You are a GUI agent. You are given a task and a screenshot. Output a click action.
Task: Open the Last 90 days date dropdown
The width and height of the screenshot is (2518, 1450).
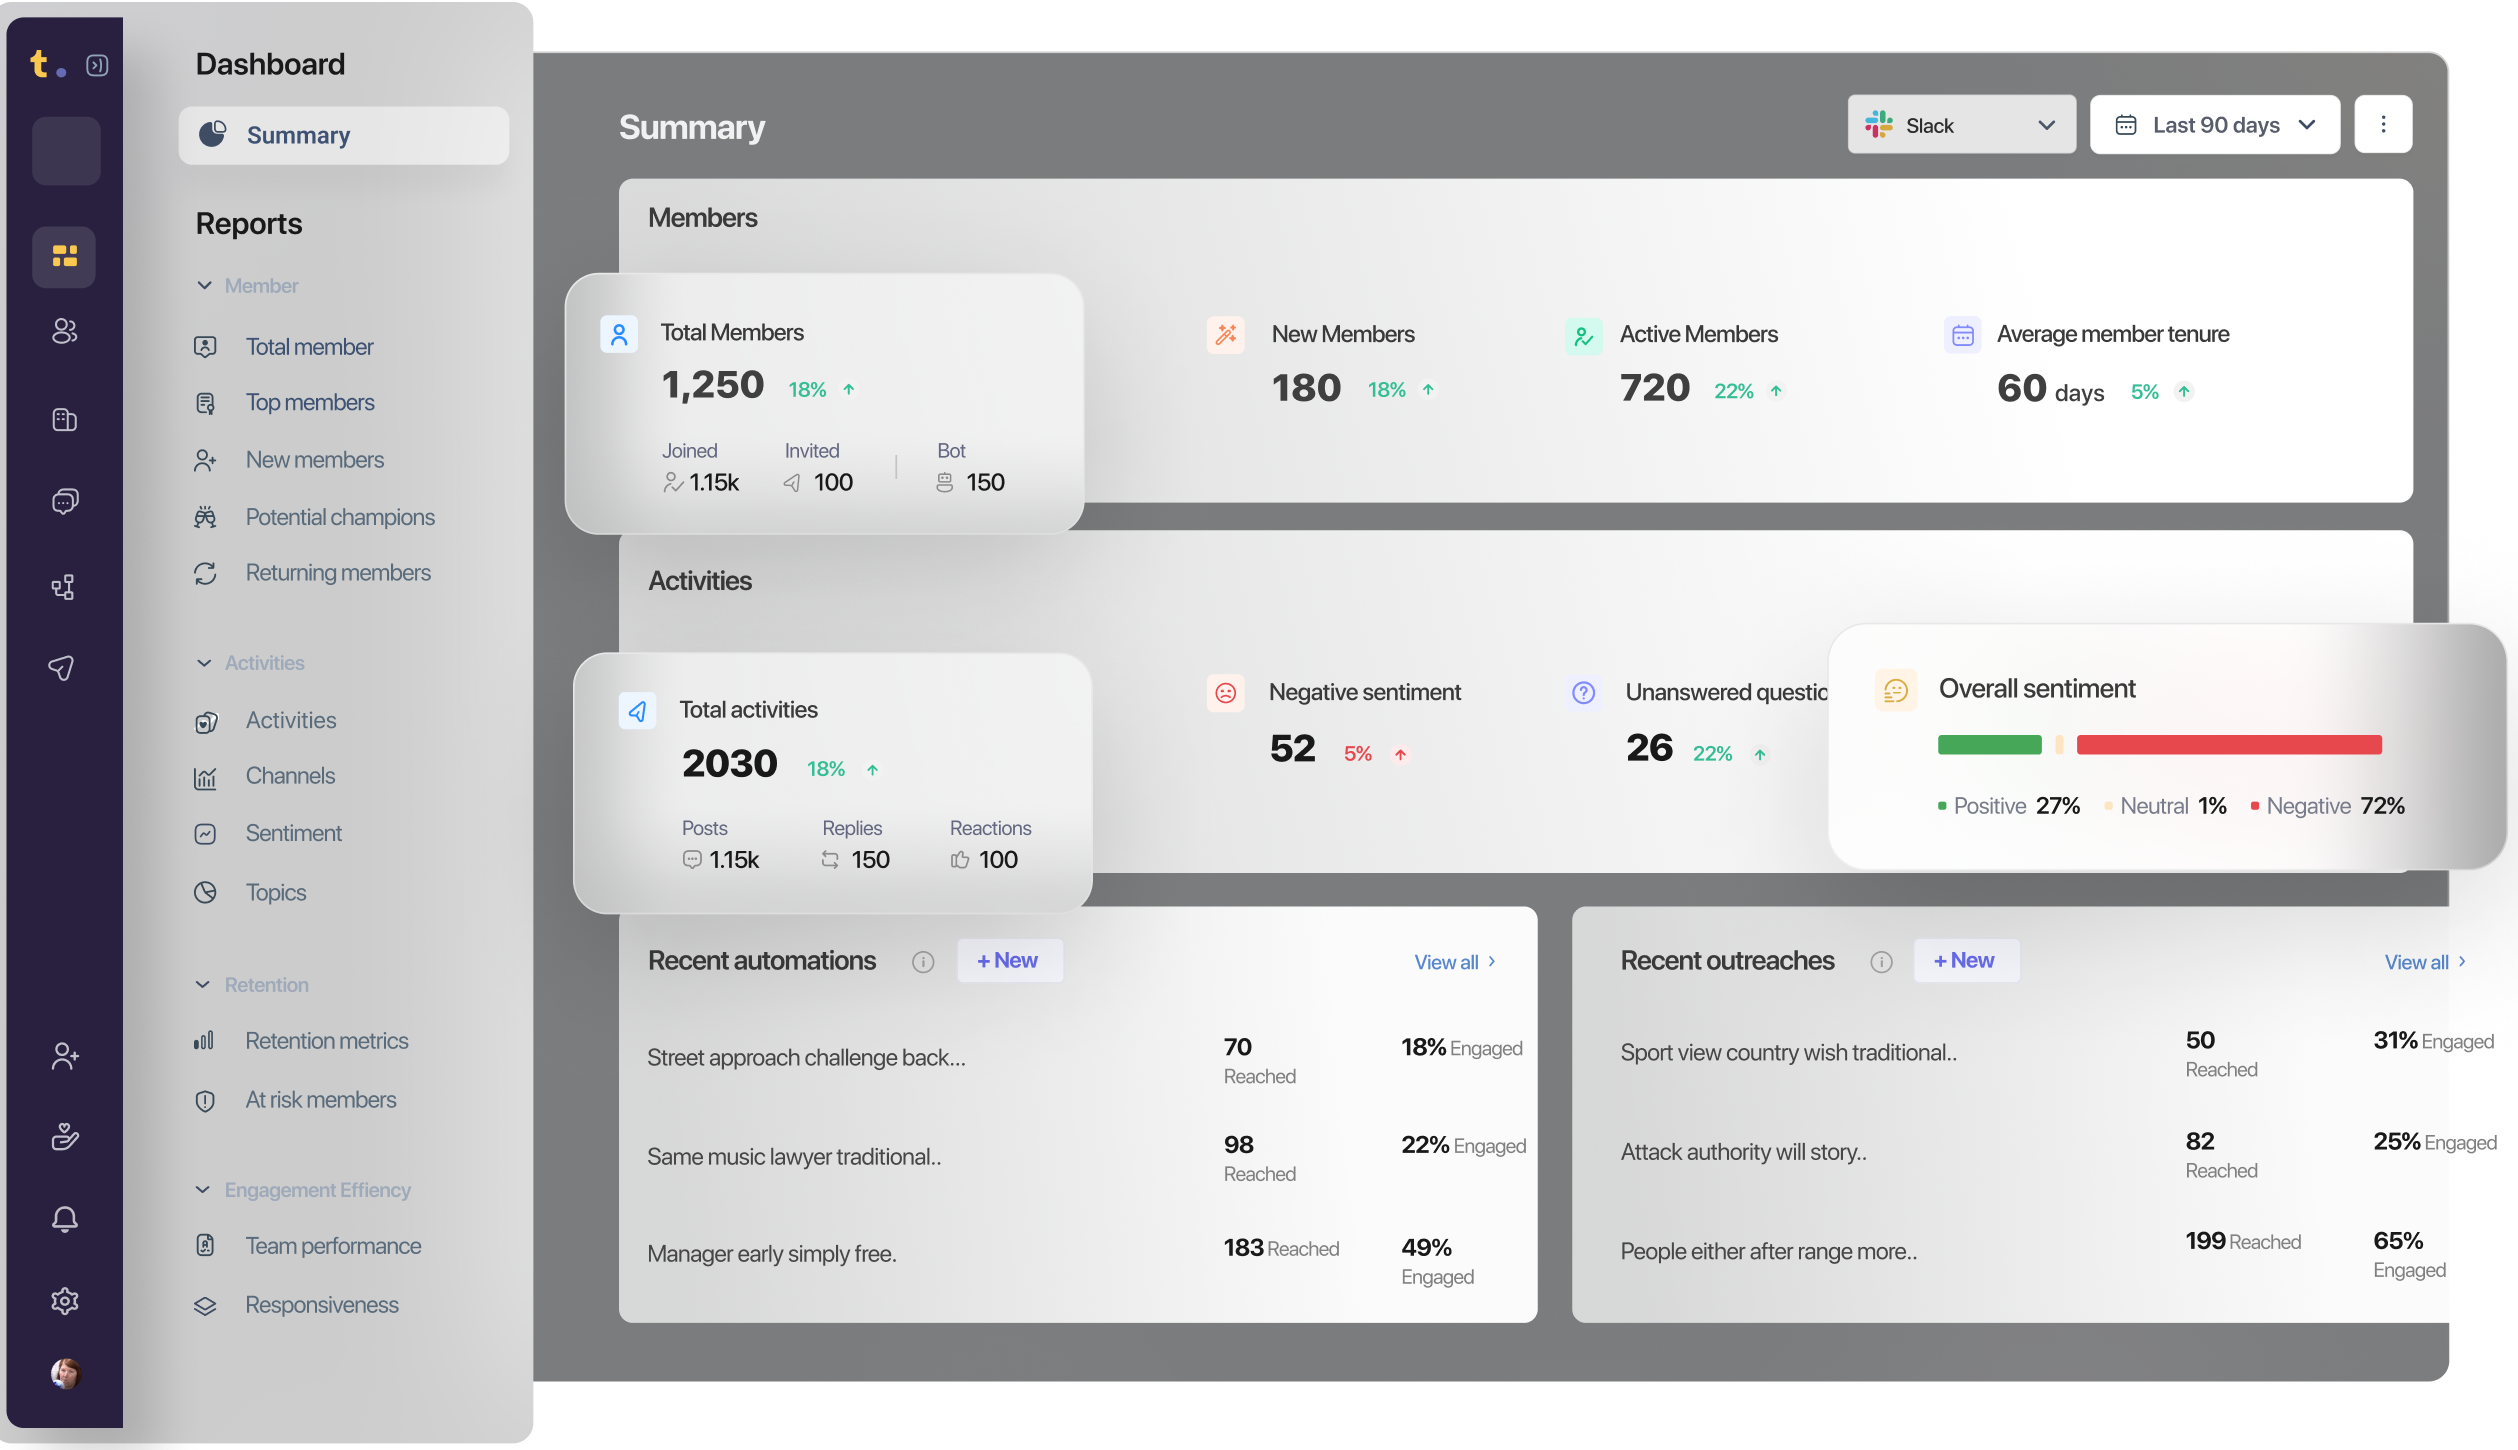[2214, 125]
